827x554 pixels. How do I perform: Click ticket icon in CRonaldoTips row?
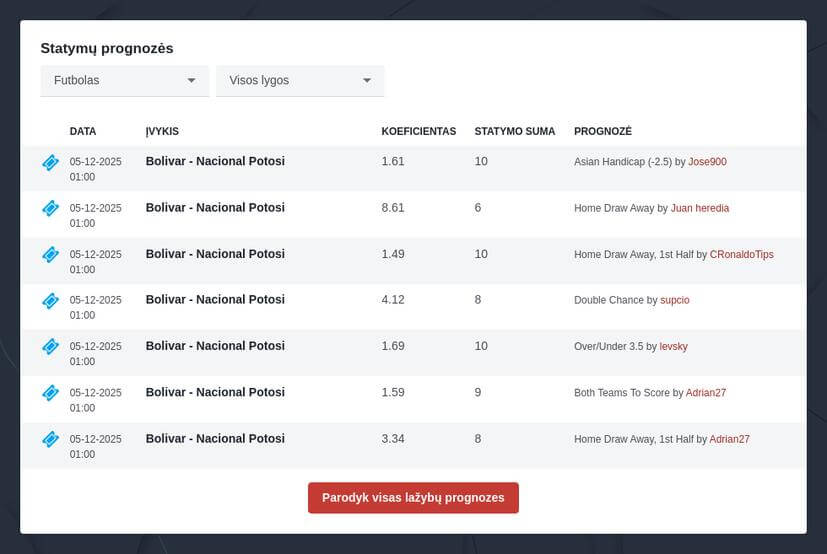point(50,254)
